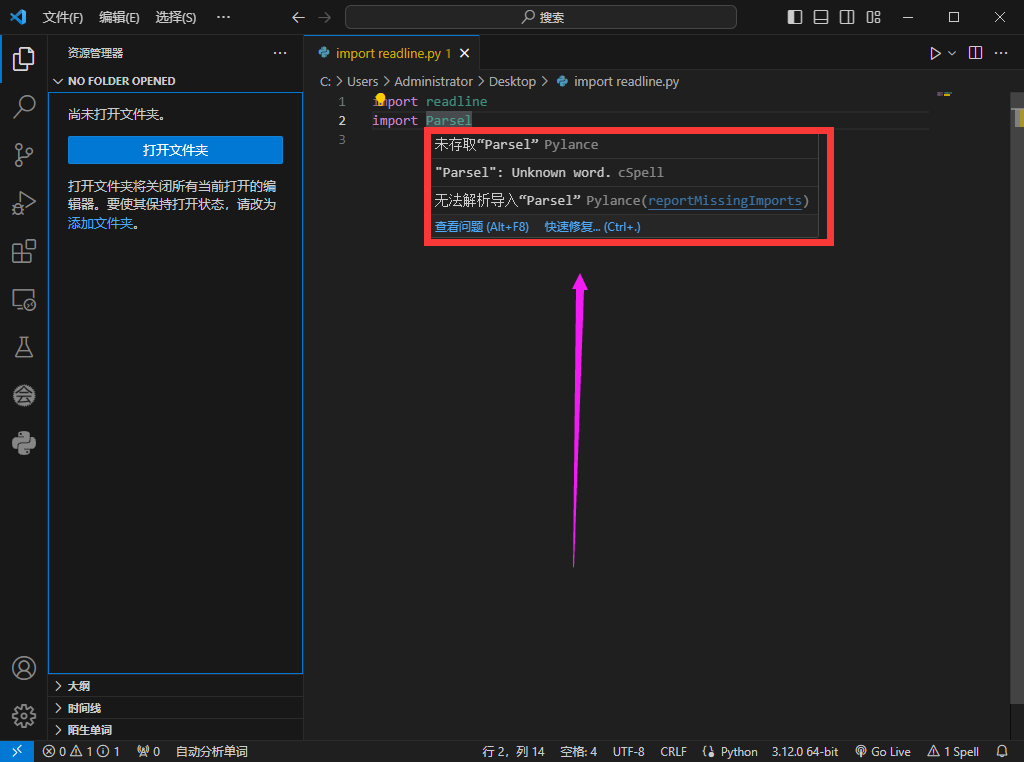Expand the 时间线 timeline section
1024x762 pixels.
83,708
